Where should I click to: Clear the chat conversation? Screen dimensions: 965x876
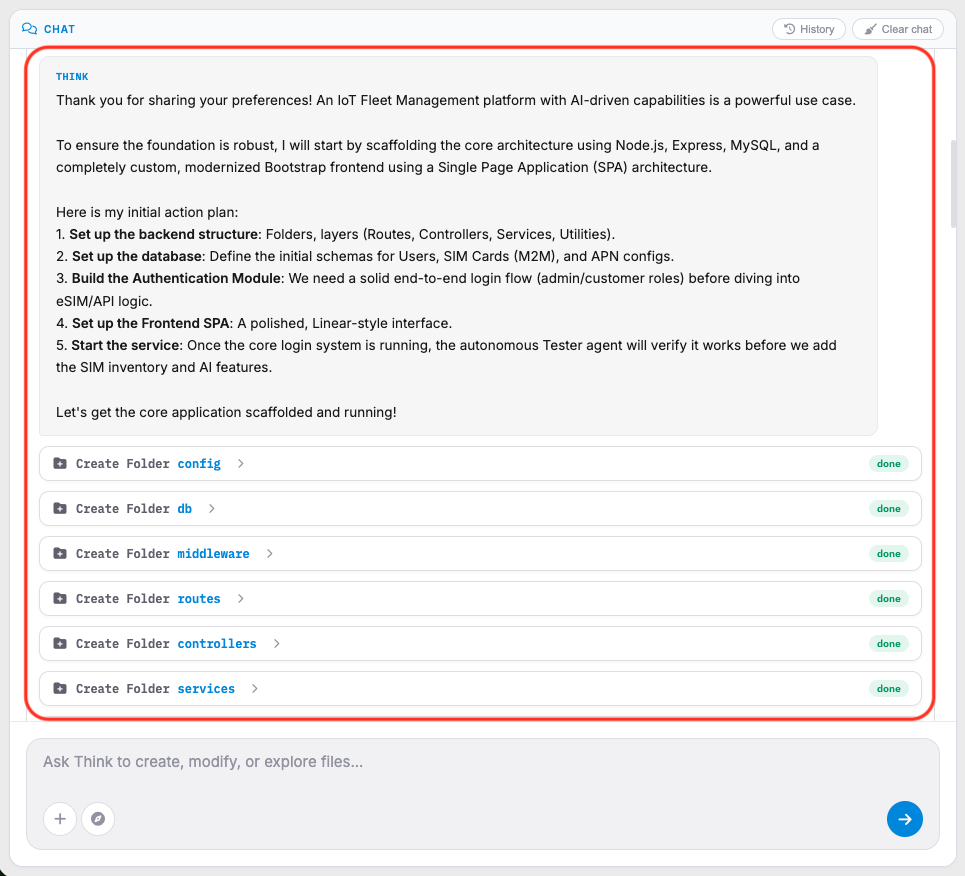pos(897,29)
